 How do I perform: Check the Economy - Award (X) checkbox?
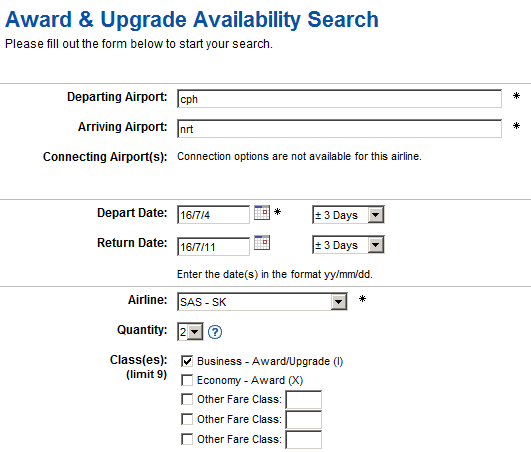(187, 380)
